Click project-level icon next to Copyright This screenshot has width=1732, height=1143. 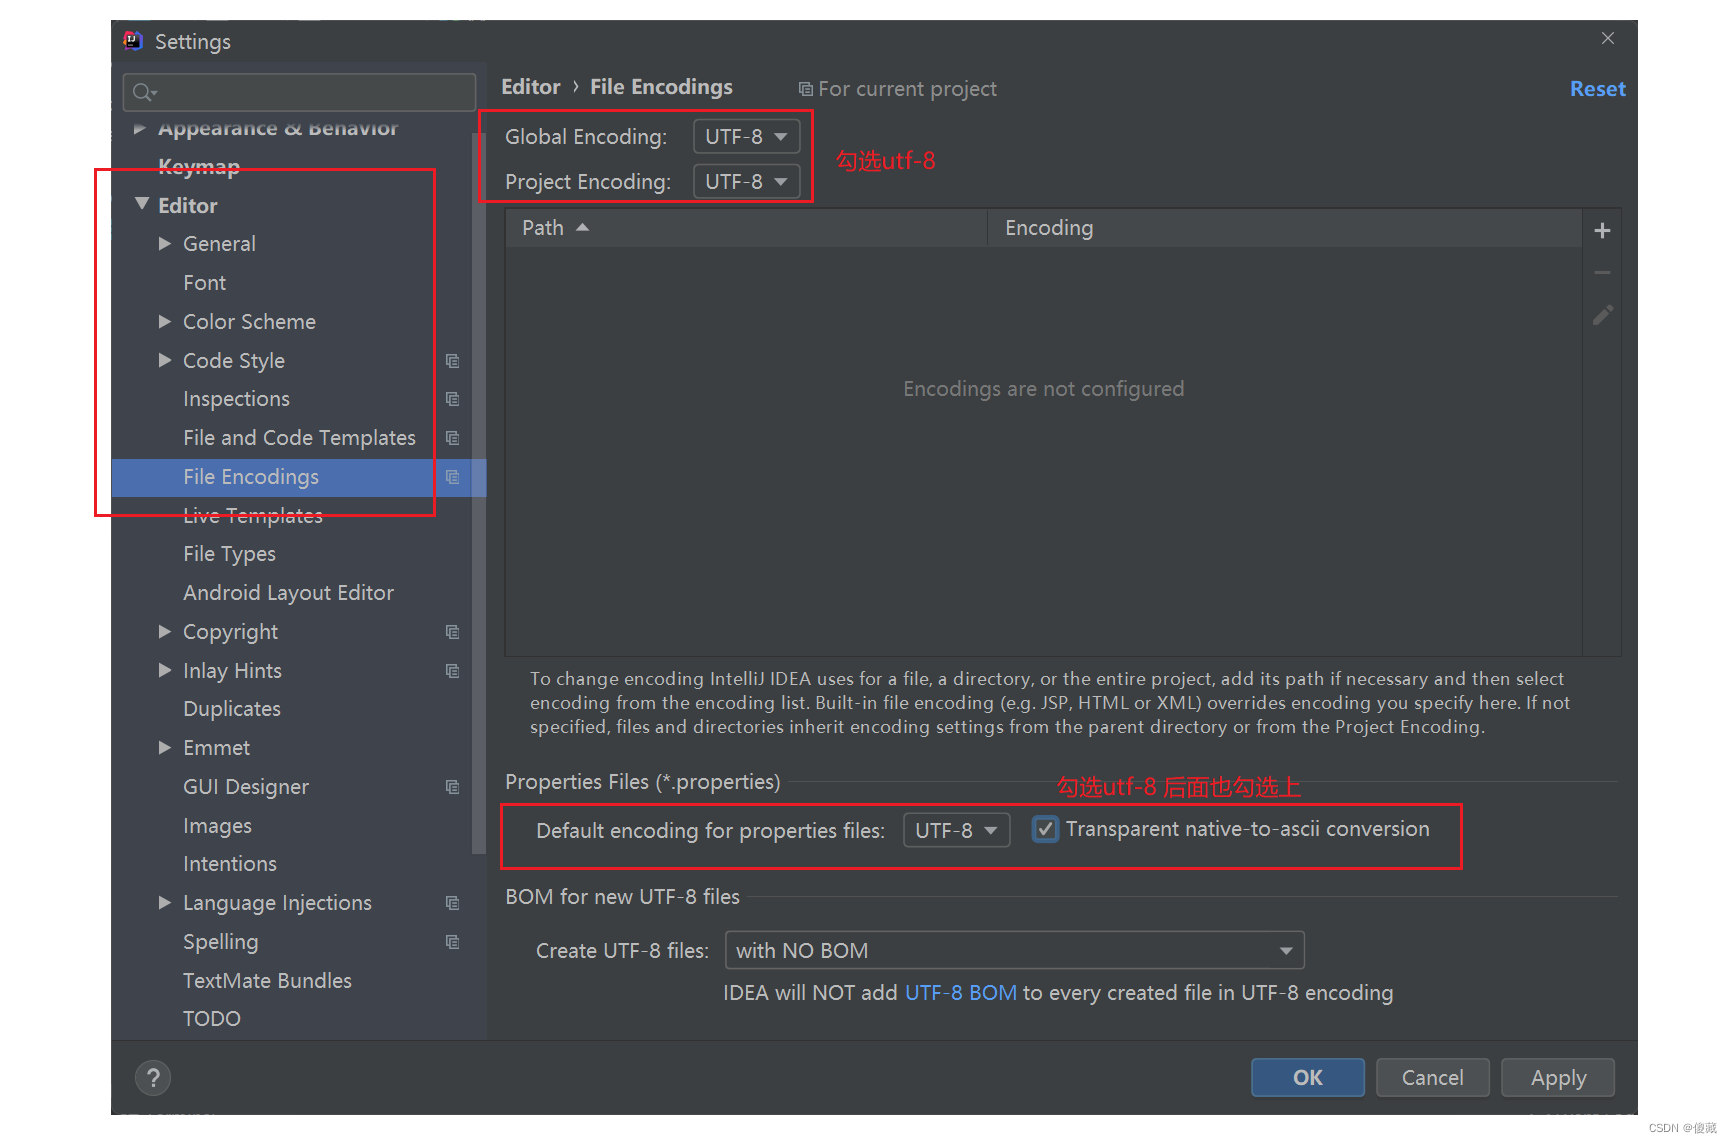click(452, 632)
